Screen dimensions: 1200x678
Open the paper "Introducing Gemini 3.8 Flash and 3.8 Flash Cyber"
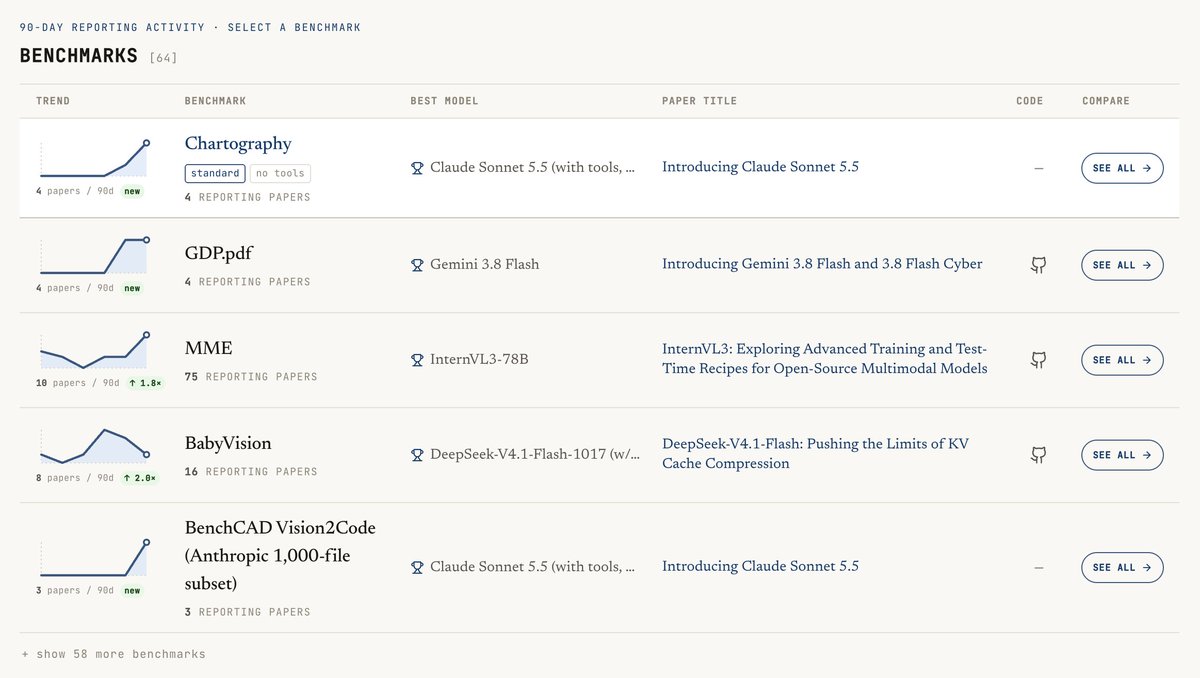[x=822, y=264]
